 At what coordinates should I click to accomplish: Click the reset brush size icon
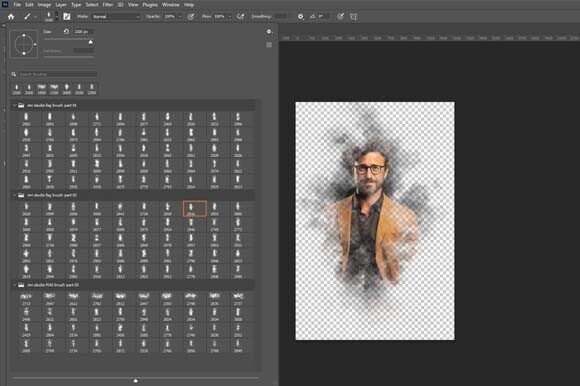pos(66,31)
